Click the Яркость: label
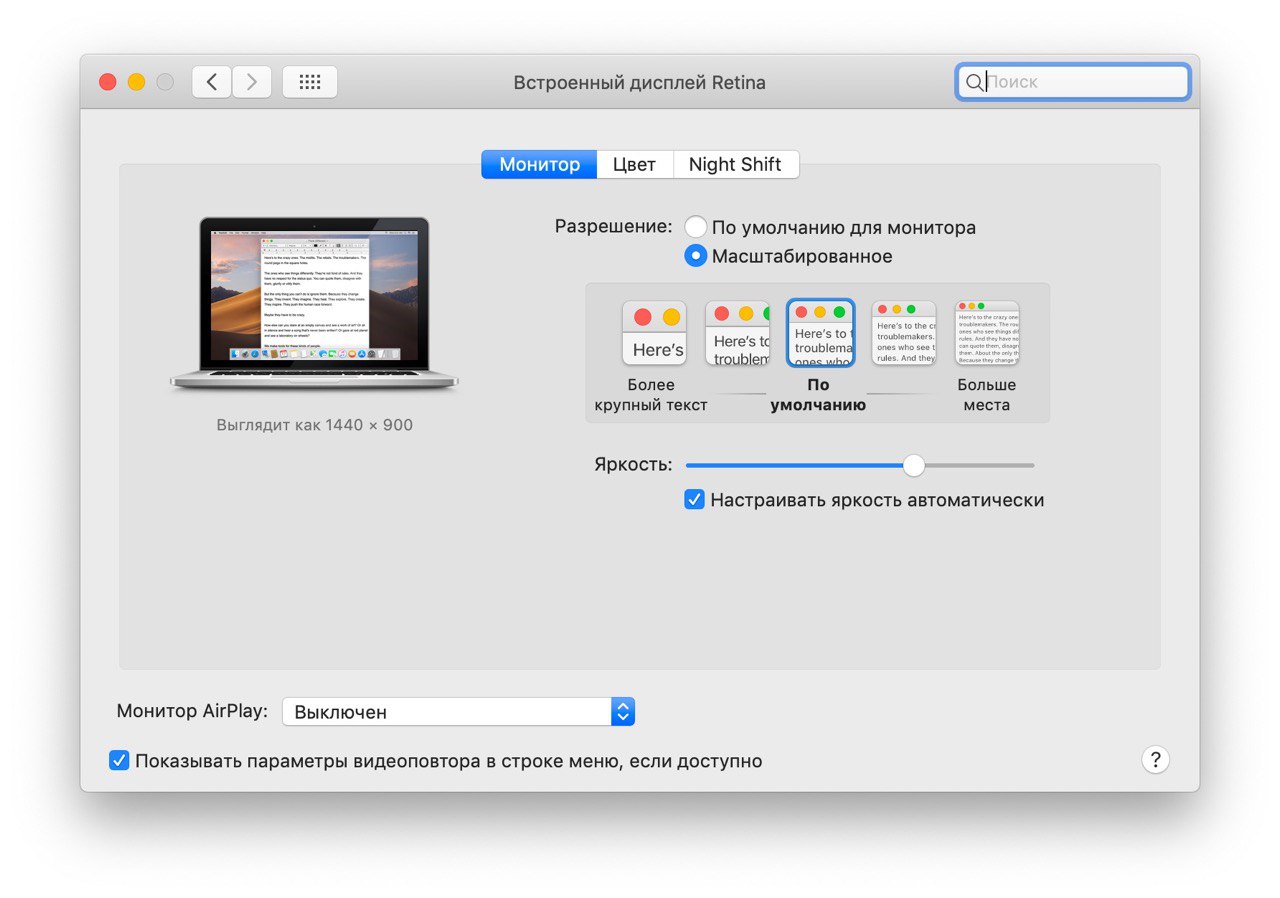 [x=633, y=465]
